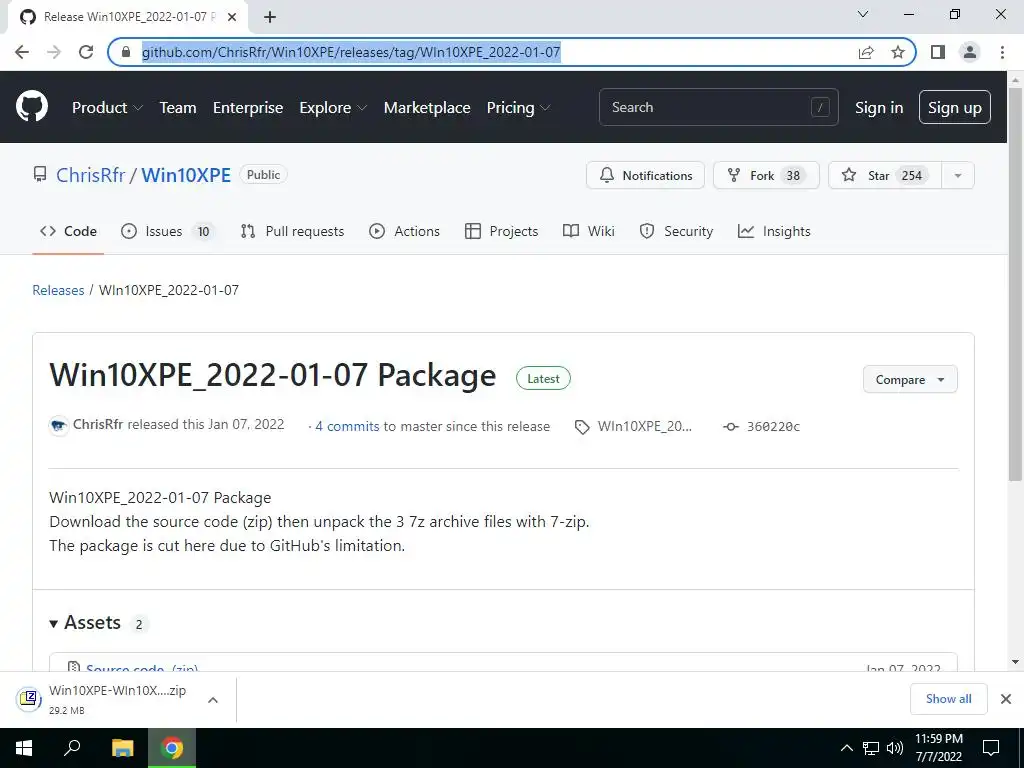
Task: Open Windows Start menu
Action: (x=24, y=748)
